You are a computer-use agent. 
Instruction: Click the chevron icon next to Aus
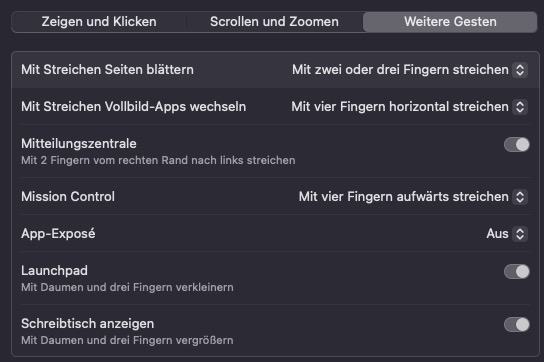tap(520, 234)
